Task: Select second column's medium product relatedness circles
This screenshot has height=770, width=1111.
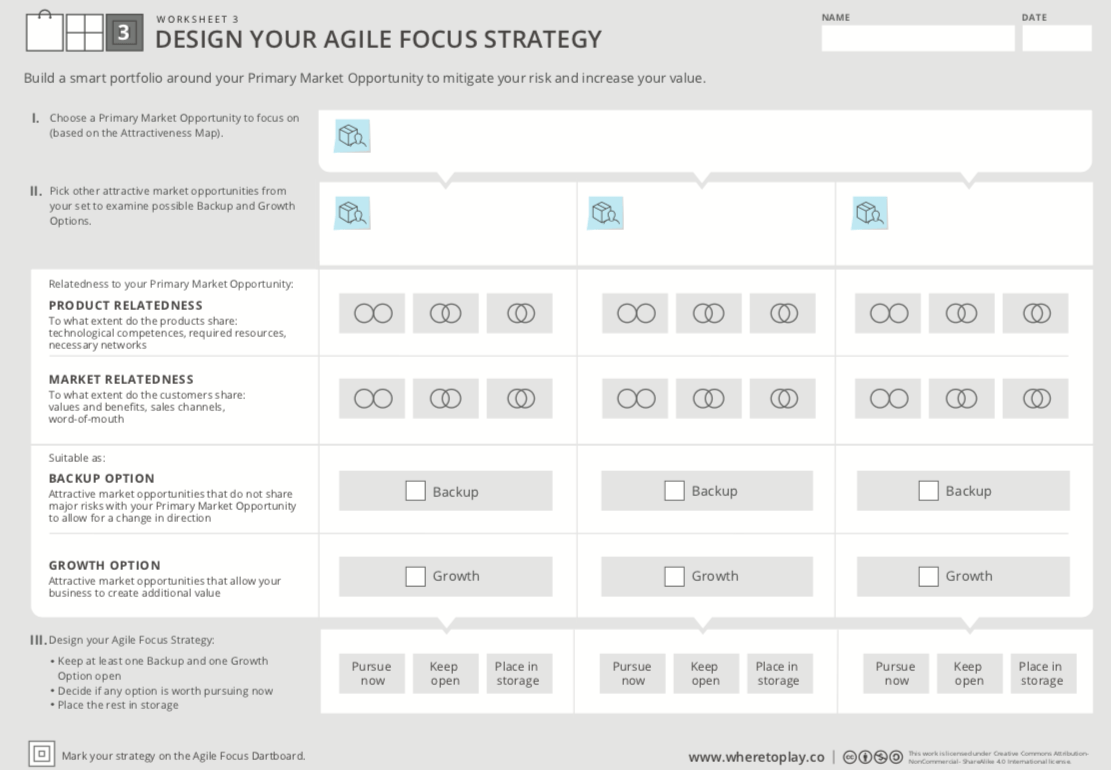Action: click(x=709, y=313)
